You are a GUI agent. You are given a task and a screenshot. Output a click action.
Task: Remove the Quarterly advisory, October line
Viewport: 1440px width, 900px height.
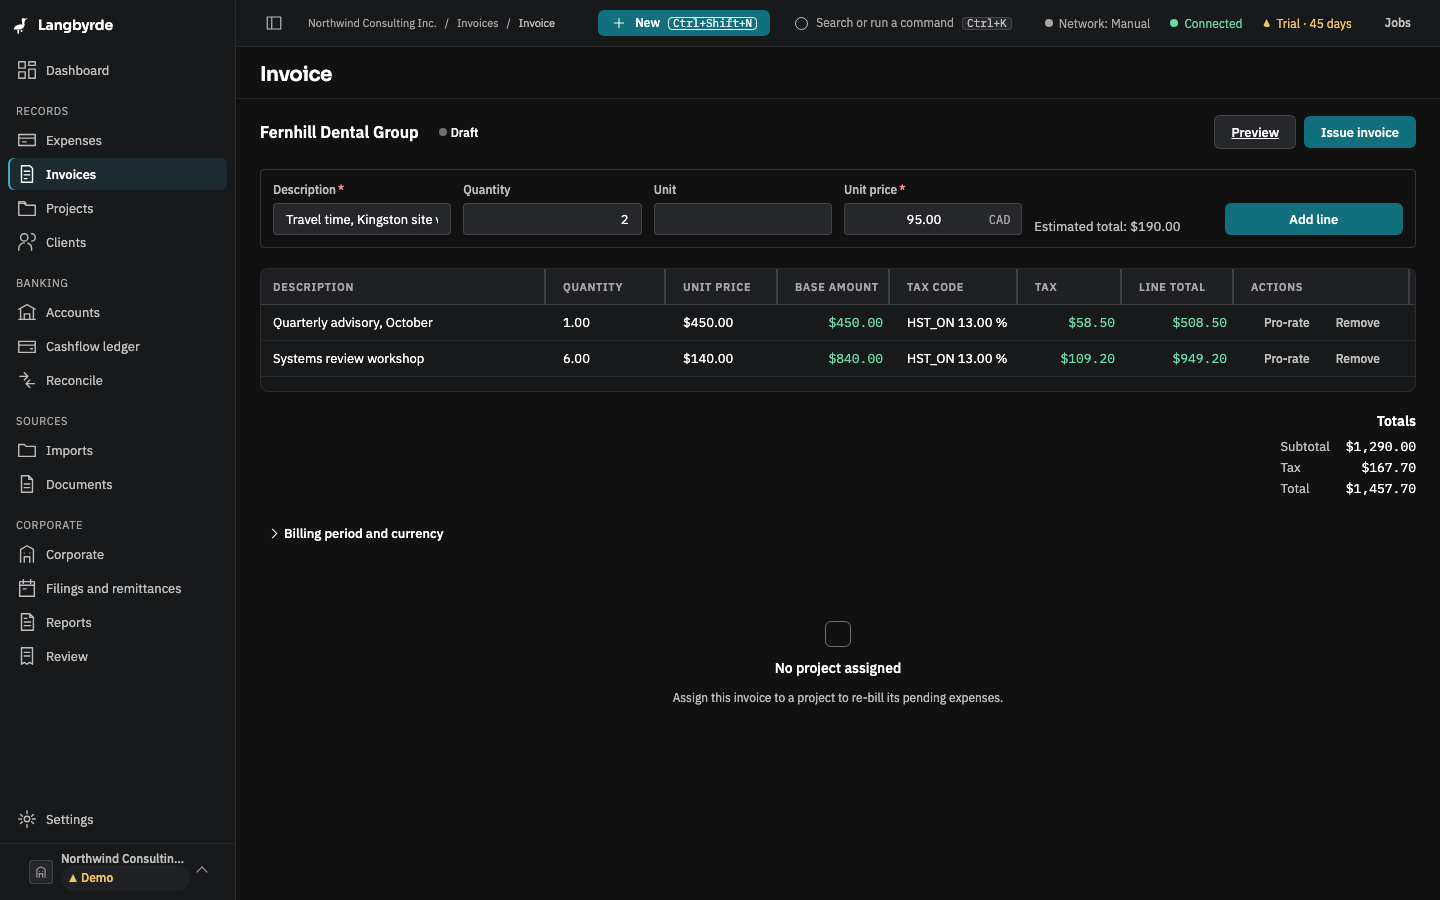click(x=1358, y=323)
